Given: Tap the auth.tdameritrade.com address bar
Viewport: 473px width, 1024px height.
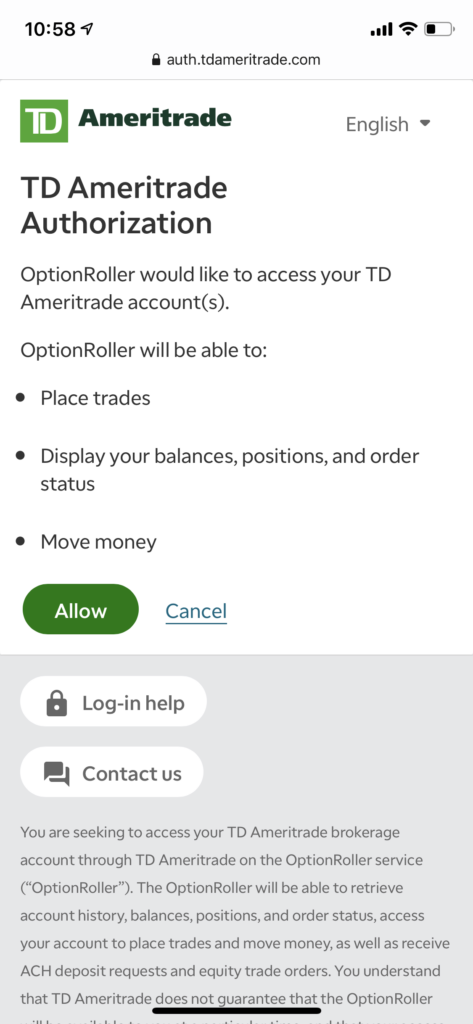Looking at the screenshot, I should pyautogui.click(x=236, y=60).
